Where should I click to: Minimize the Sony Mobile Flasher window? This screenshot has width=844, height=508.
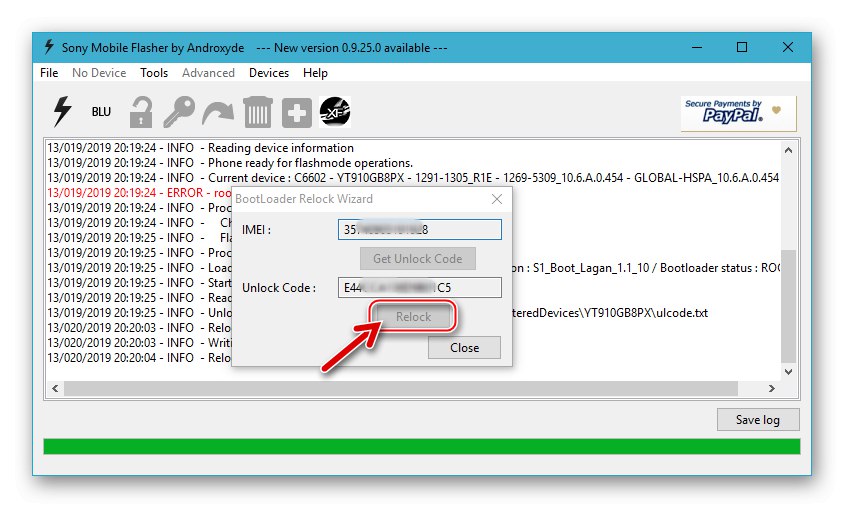[697, 47]
